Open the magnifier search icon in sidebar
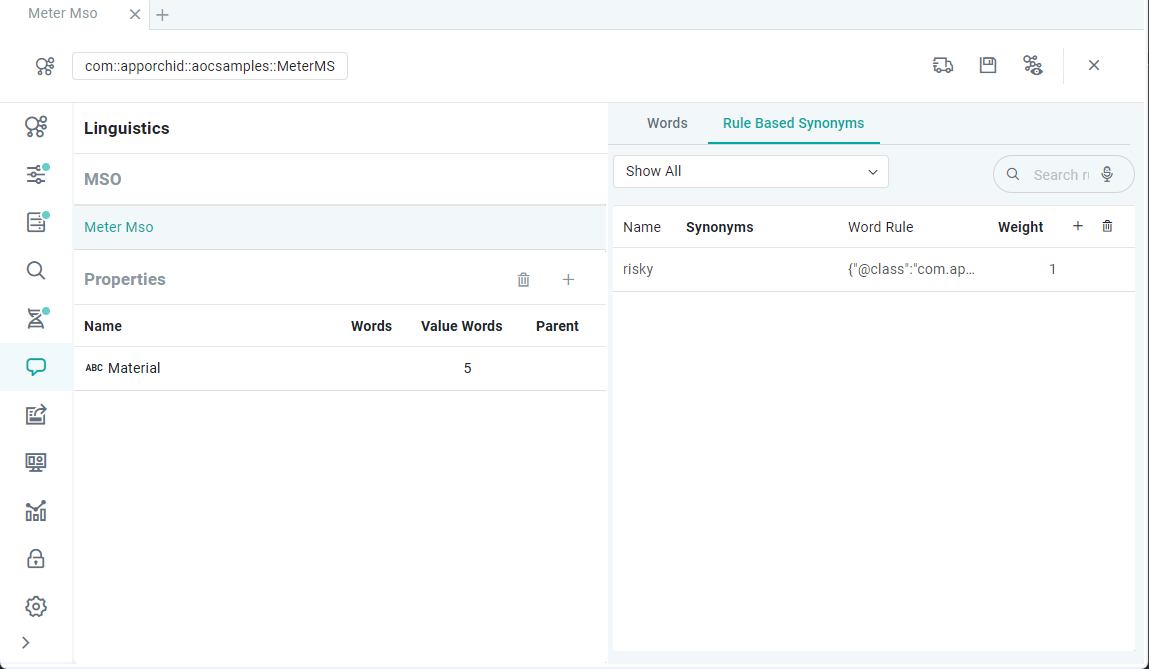 coord(36,271)
